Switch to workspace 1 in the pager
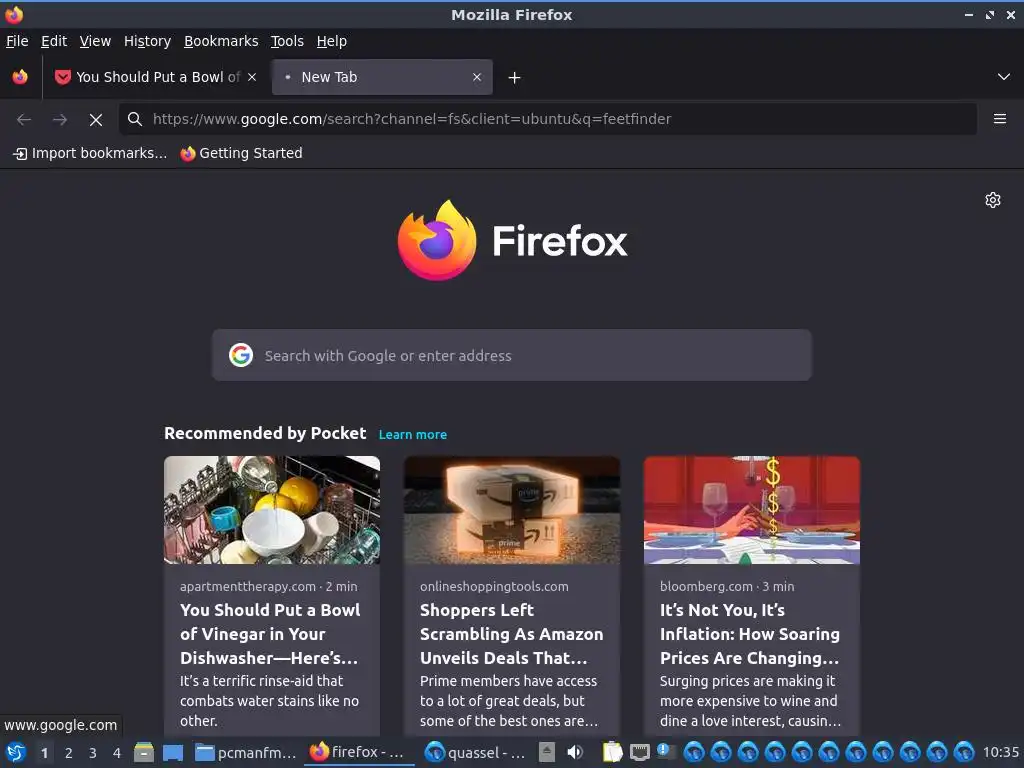1024x768 pixels. click(x=44, y=753)
